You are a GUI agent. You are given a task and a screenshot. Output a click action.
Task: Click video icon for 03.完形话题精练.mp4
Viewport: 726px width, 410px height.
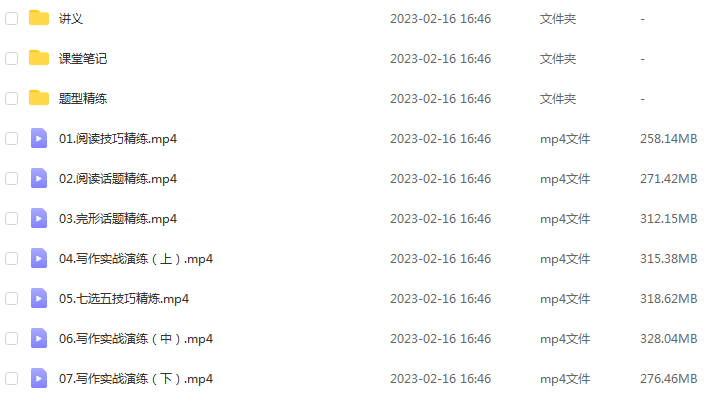39,218
